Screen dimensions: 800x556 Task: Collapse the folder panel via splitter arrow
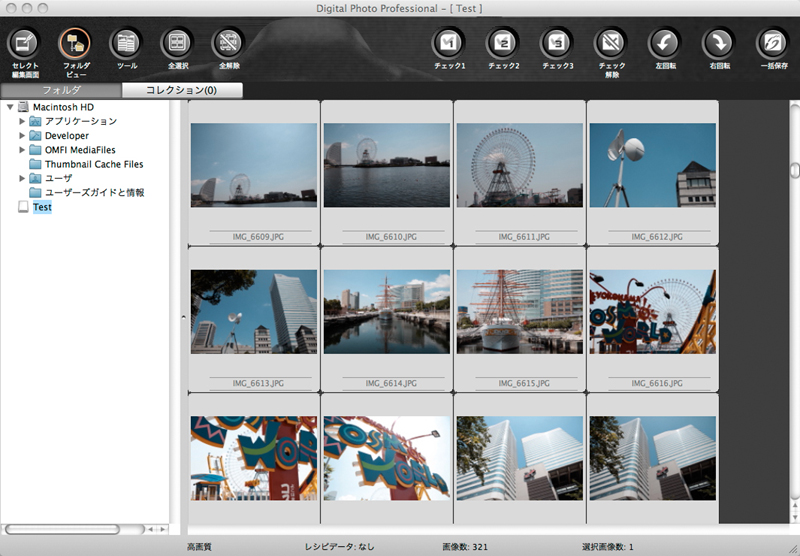pyautogui.click(x=184, y=317)
